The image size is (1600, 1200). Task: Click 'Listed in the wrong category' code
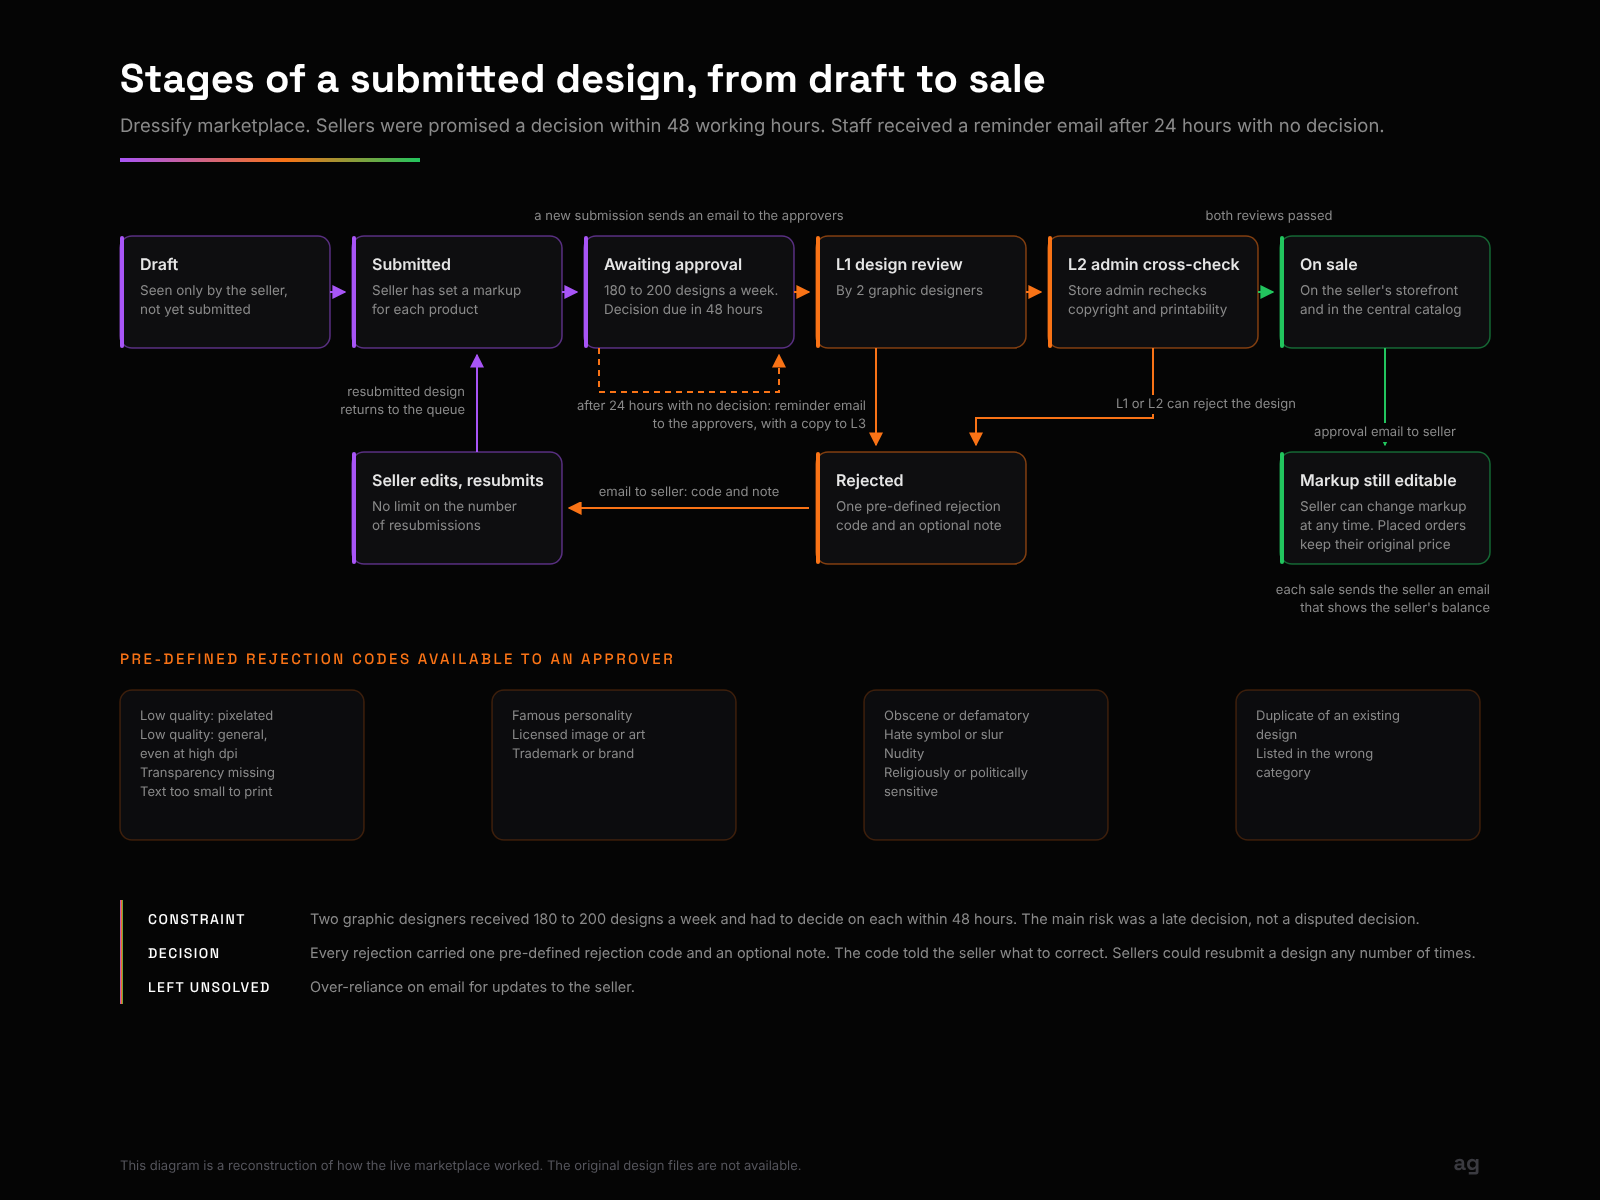pos(1314,763)
